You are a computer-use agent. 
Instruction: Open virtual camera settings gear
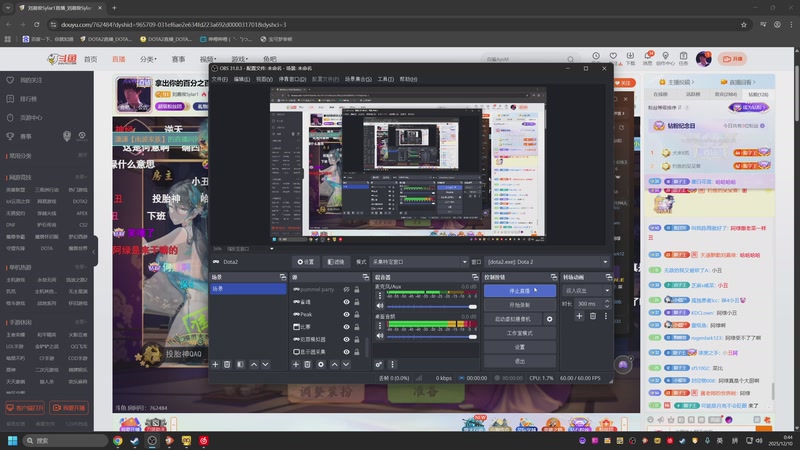(549, 319)
